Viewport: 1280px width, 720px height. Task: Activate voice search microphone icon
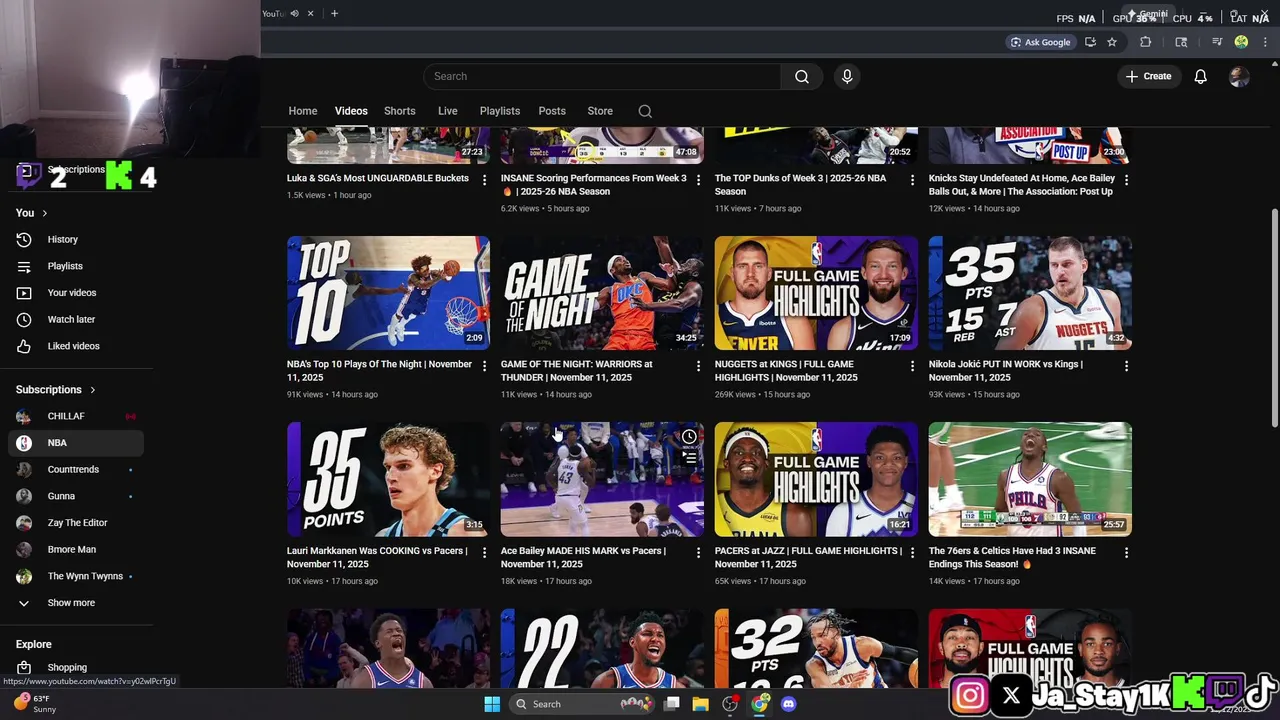click(x=847, y=76)
